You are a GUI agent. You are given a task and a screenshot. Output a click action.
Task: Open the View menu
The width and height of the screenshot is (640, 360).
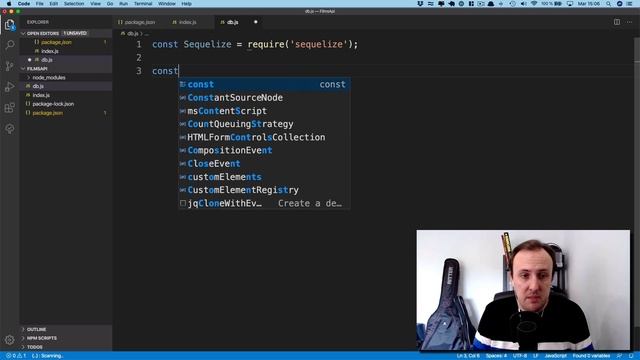tap(95, 4)
